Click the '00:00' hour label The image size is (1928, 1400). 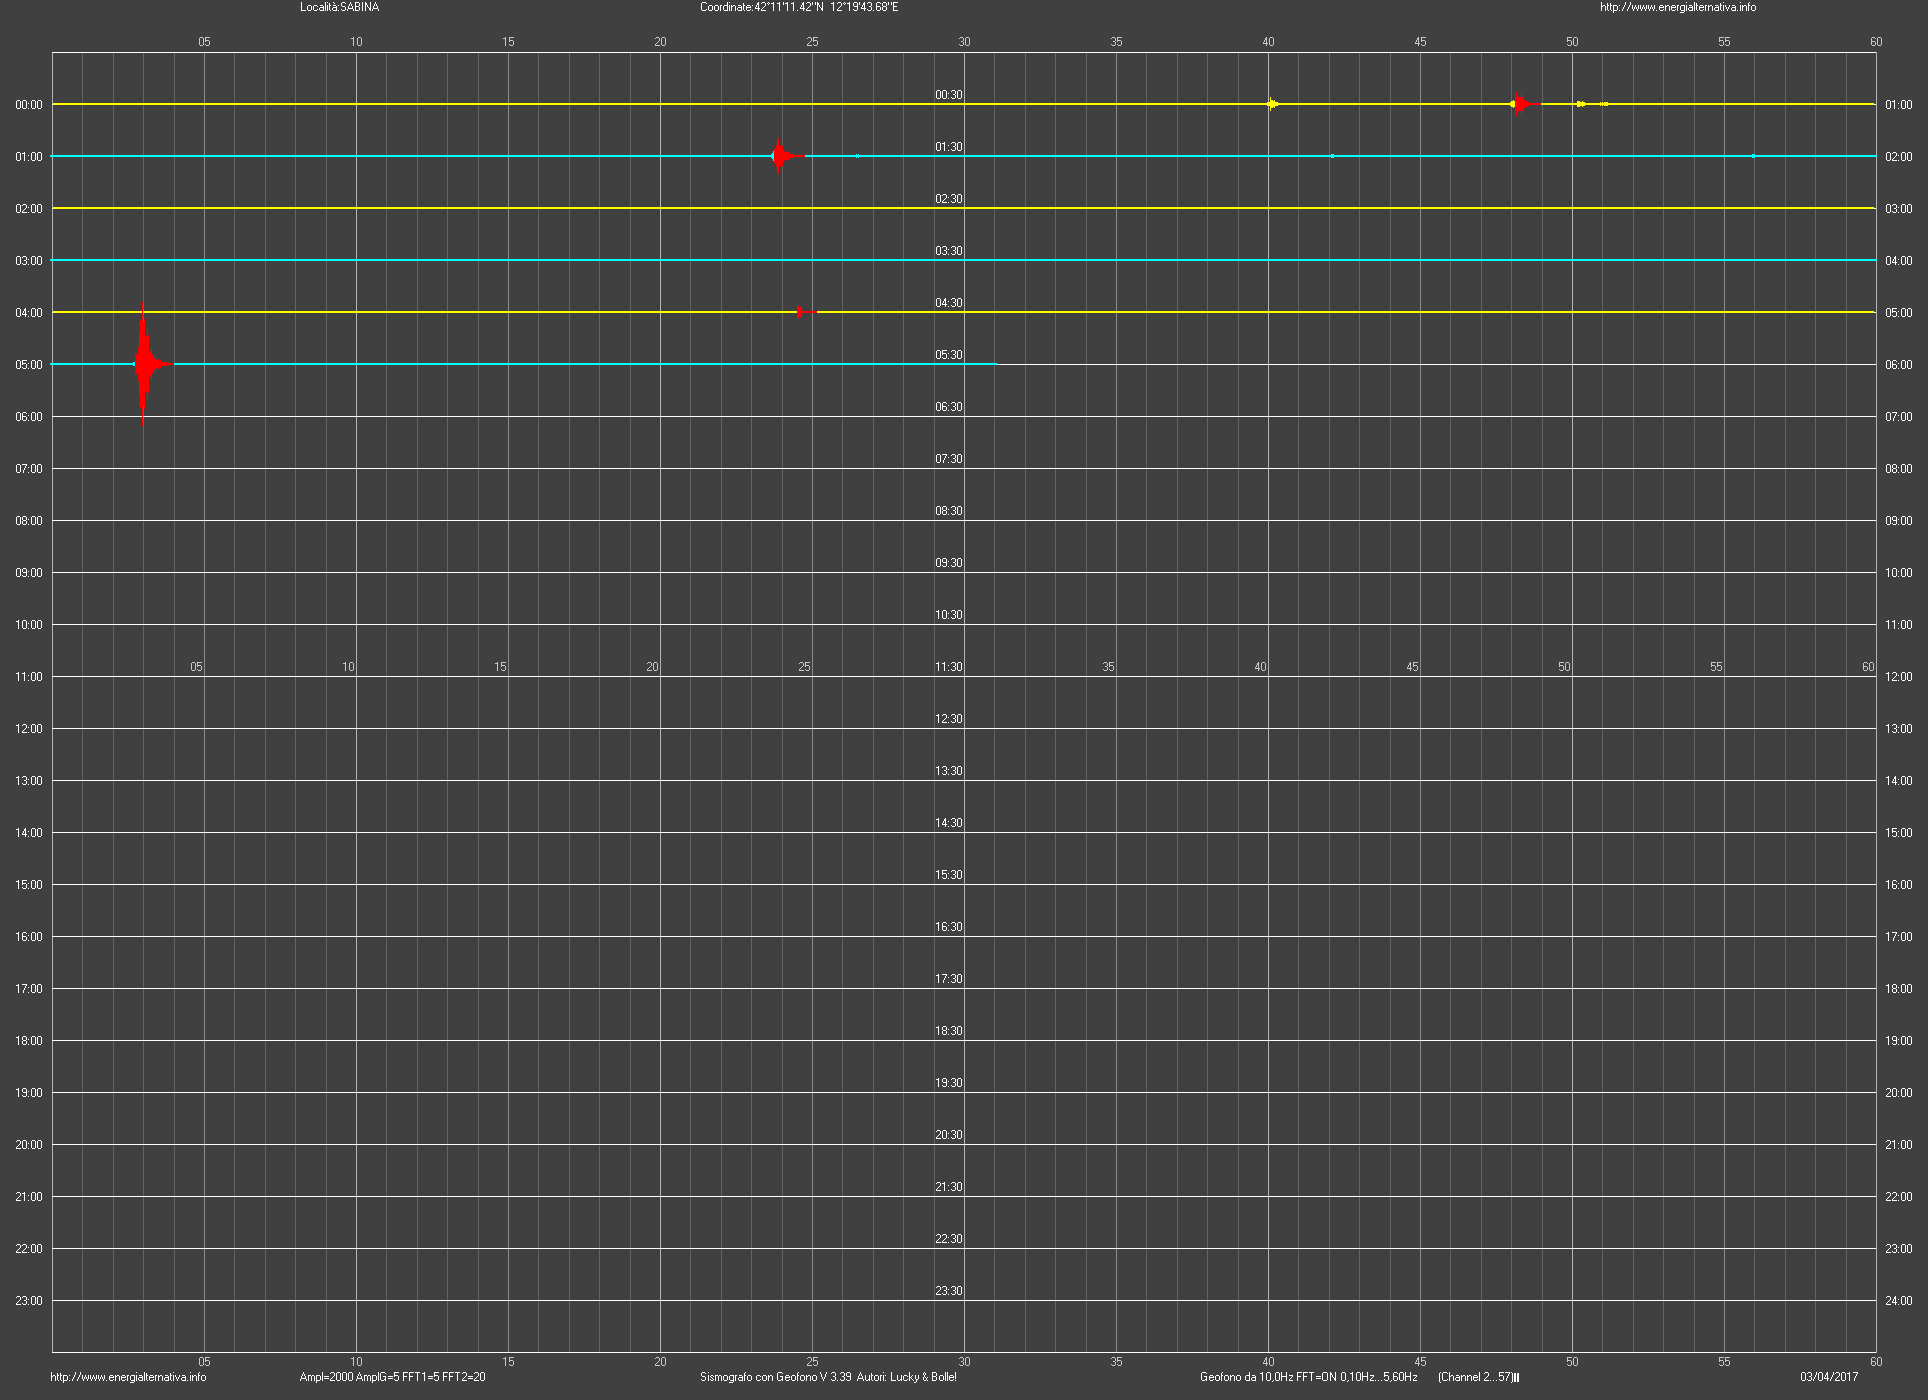click(29, 105)
